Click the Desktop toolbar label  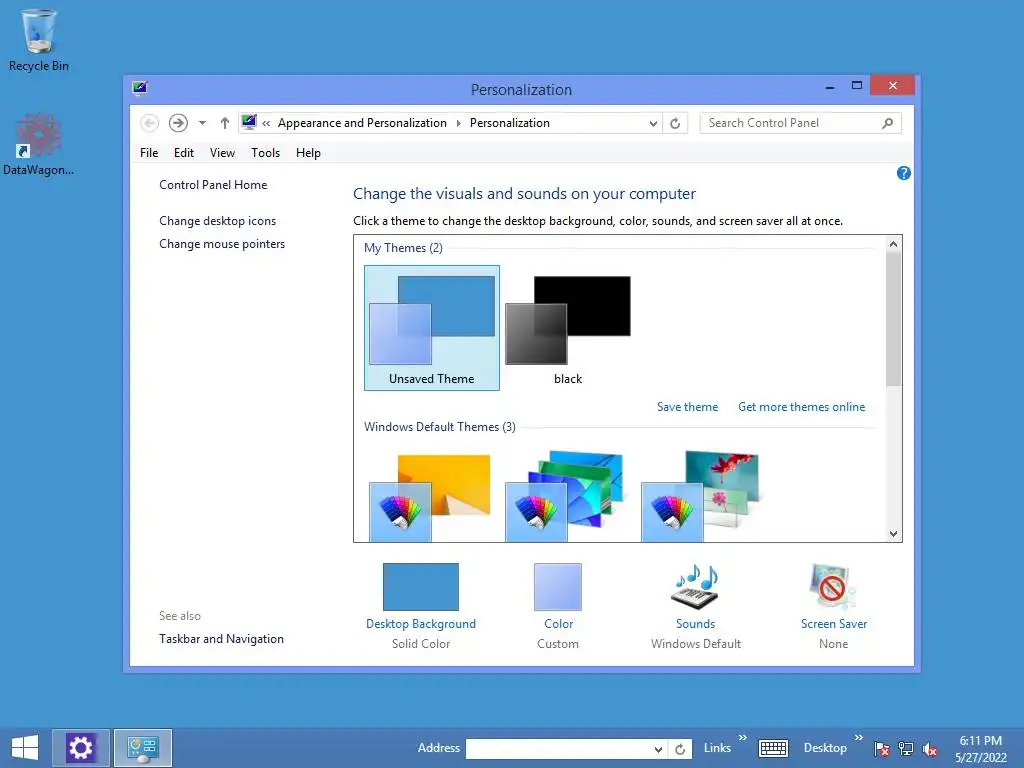coord(825,748)
